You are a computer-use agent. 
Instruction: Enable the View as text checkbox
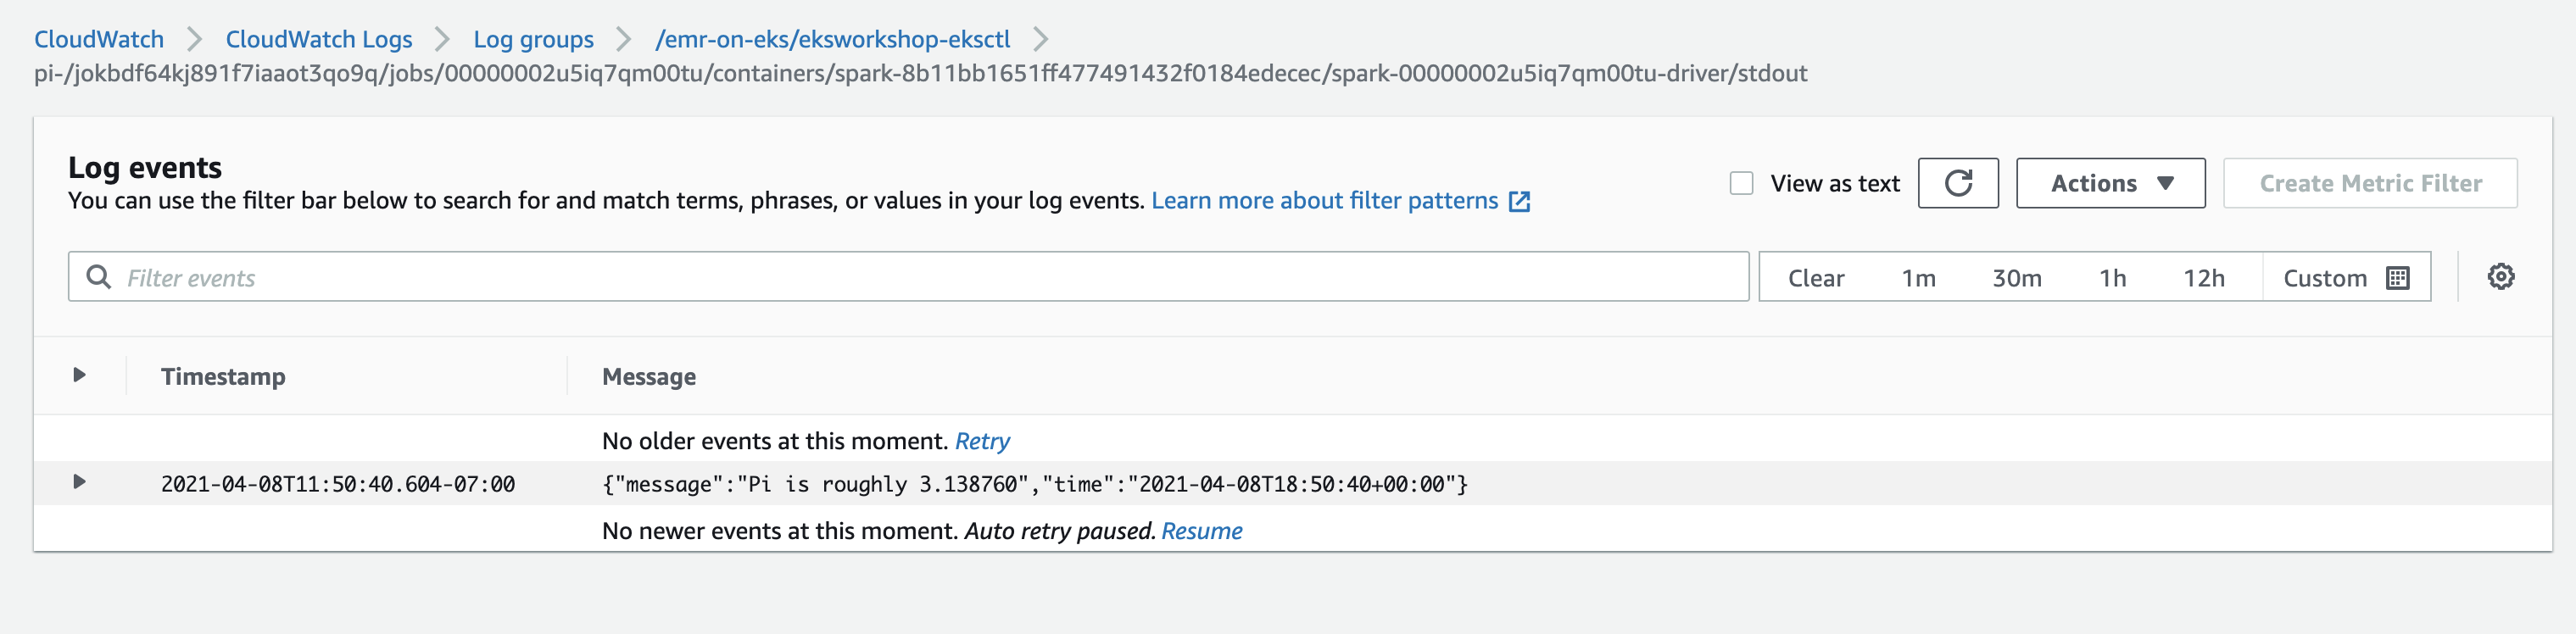[x=1741, y=183]
